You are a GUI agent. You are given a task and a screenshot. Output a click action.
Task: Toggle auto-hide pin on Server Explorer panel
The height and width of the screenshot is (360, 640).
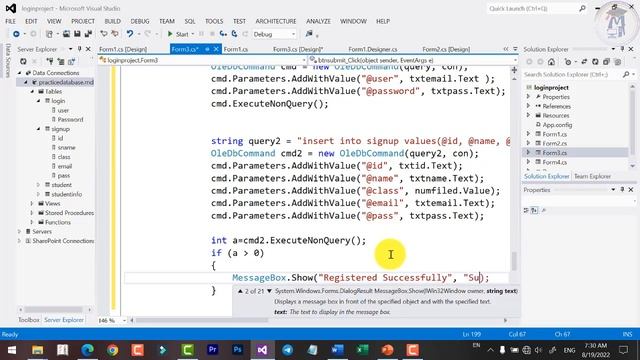(80, 49)
